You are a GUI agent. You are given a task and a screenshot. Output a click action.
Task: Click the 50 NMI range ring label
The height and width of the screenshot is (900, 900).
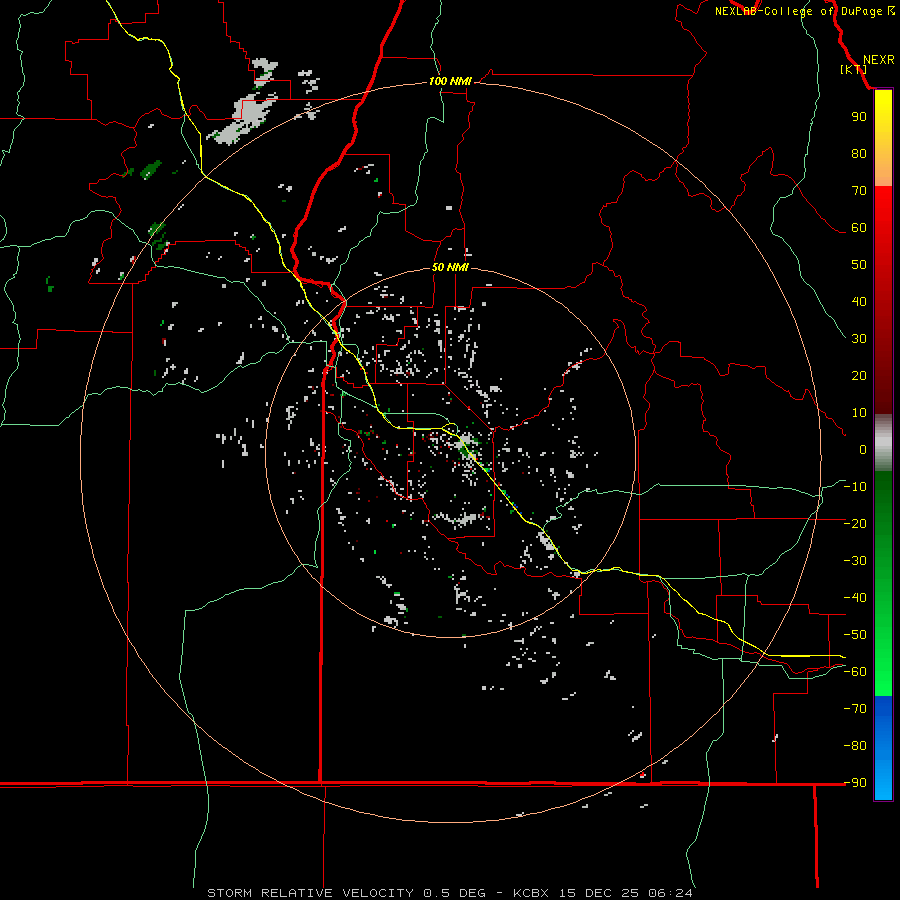450,267
